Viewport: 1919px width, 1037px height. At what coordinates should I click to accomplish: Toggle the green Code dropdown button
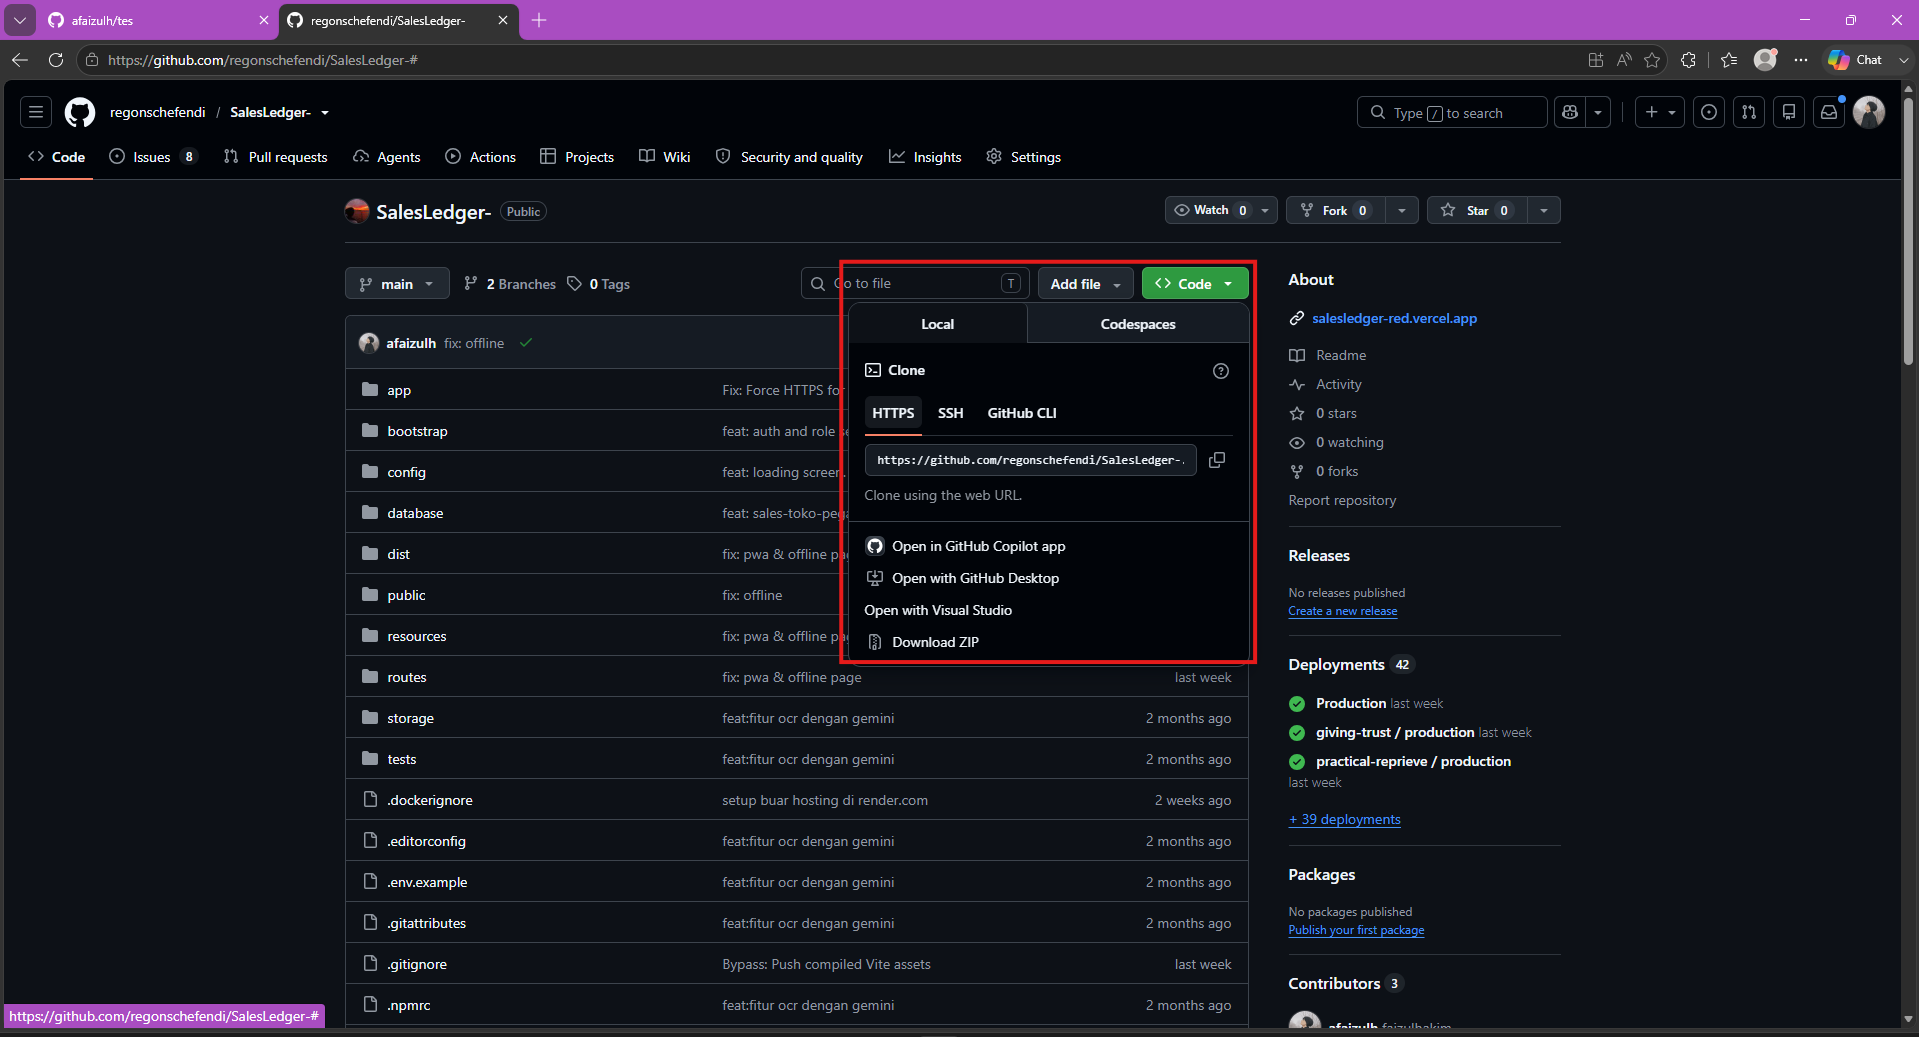pyautogui.click(x=1195, y=284)
